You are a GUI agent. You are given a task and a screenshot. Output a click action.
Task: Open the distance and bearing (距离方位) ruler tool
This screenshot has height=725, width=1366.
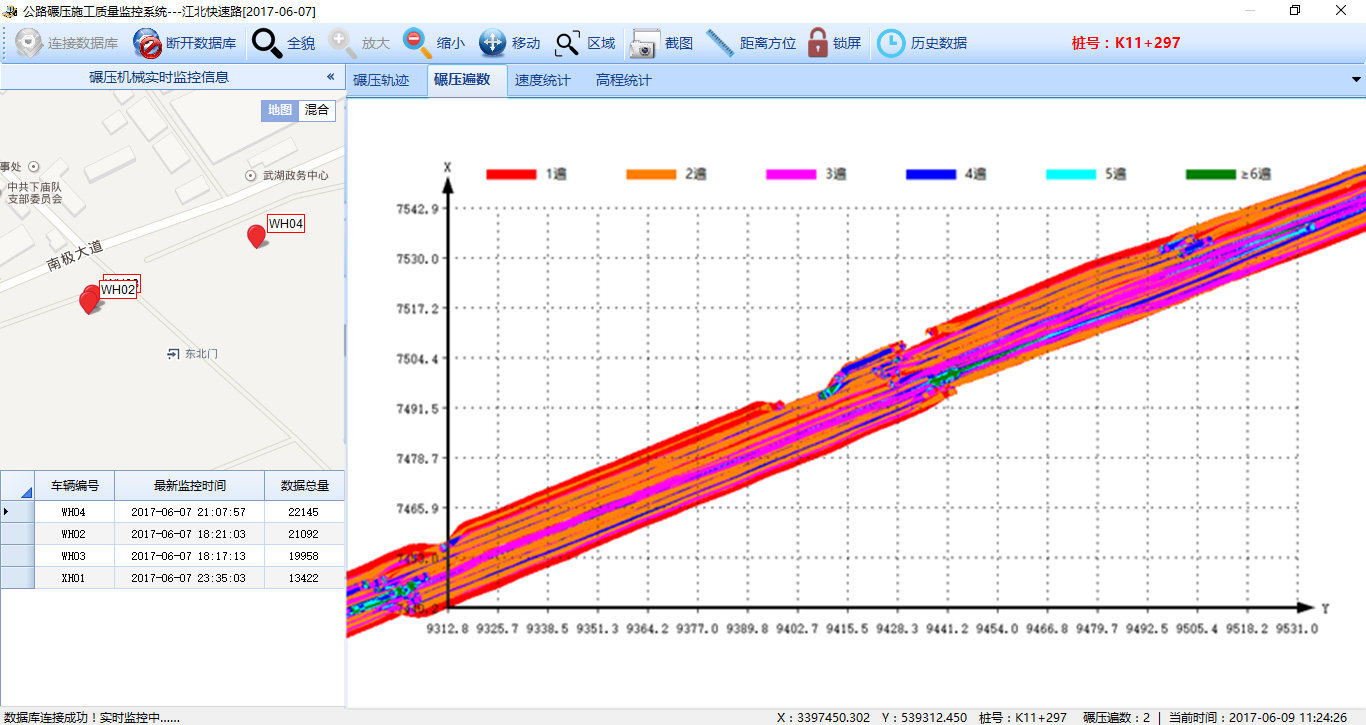coord(720,43)
